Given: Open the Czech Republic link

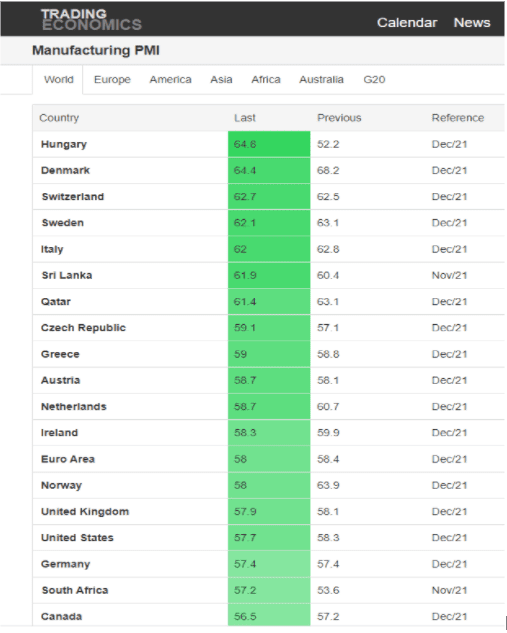Looking at the screenshot, I should point(83,328).
